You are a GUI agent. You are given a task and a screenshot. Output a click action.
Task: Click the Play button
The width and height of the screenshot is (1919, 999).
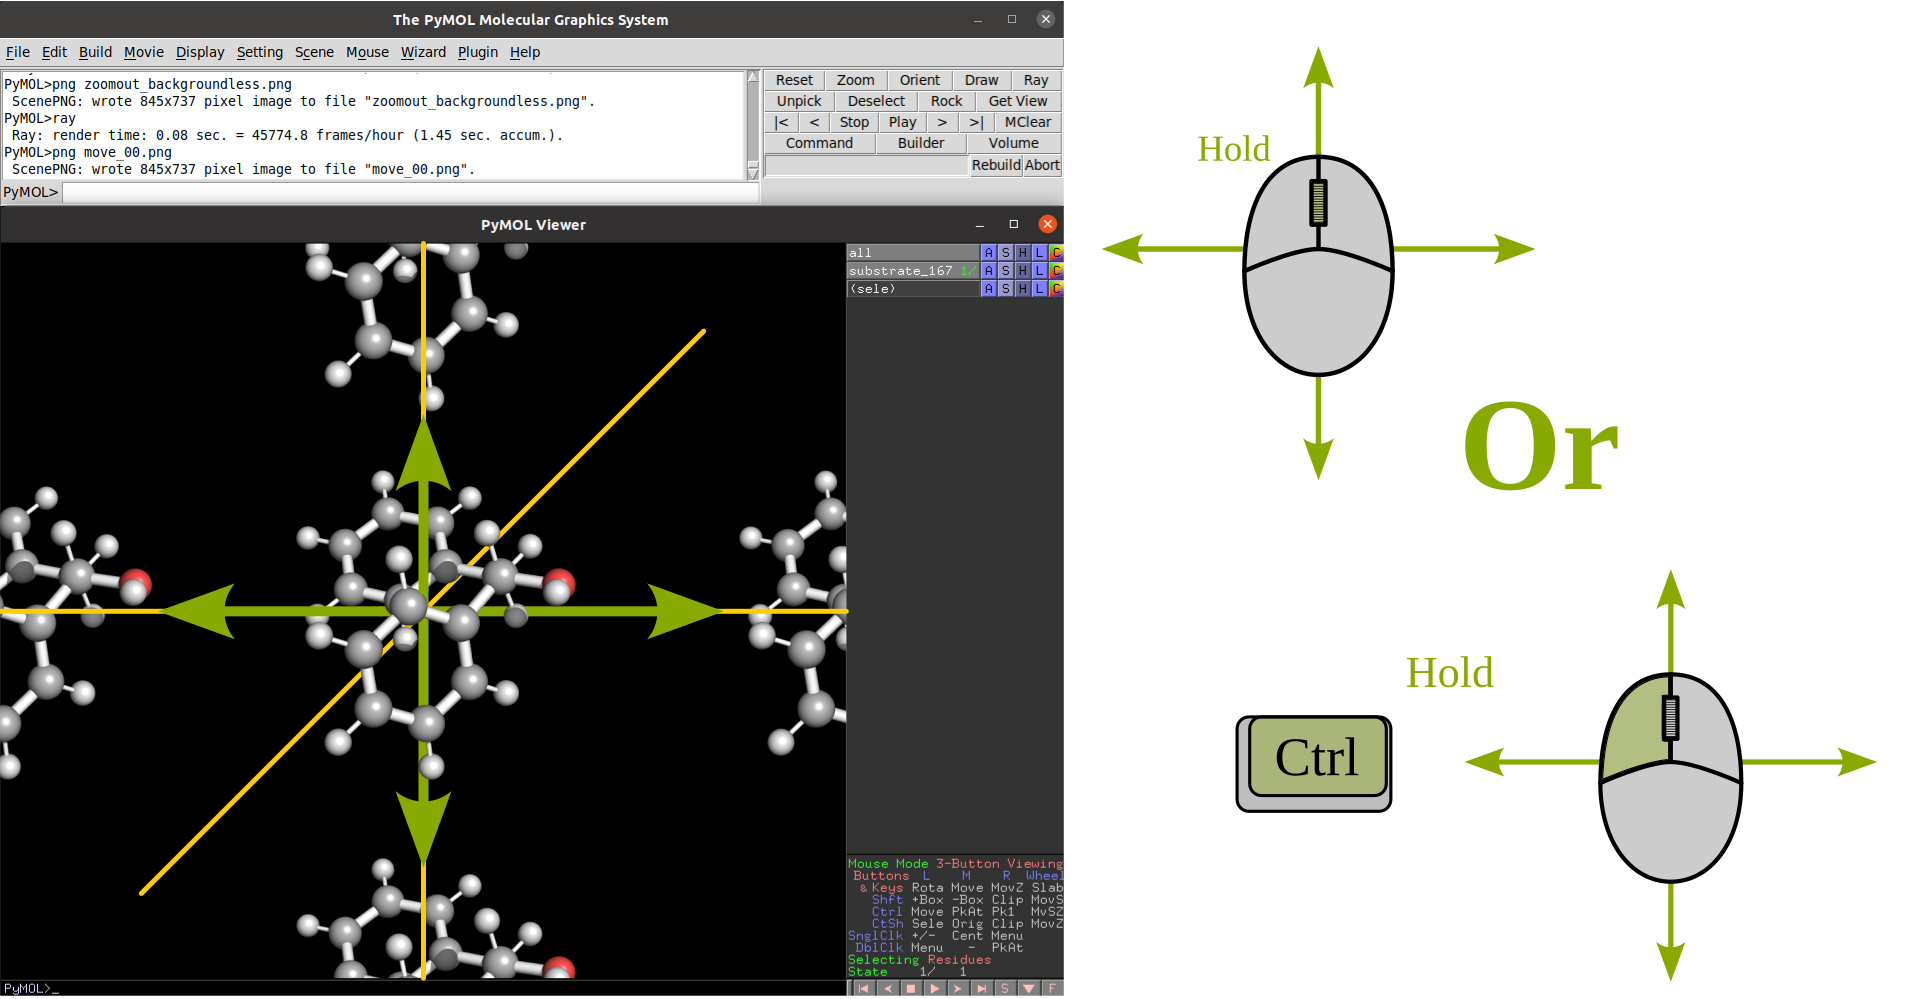(902, 122)
